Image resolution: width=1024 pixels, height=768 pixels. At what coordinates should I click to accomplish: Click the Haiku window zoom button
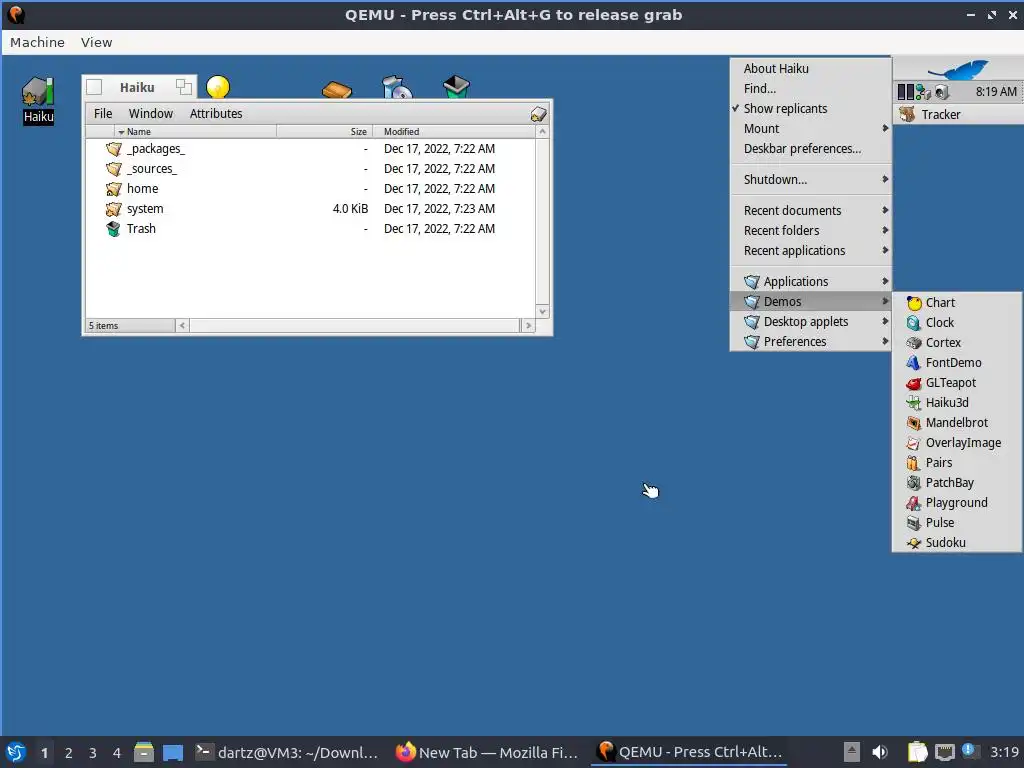[184, 87]
